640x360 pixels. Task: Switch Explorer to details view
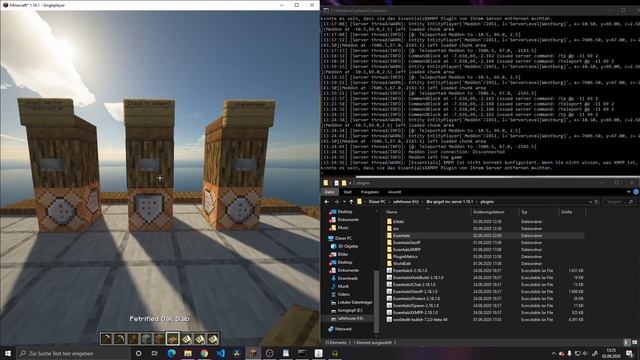[627, 342]
